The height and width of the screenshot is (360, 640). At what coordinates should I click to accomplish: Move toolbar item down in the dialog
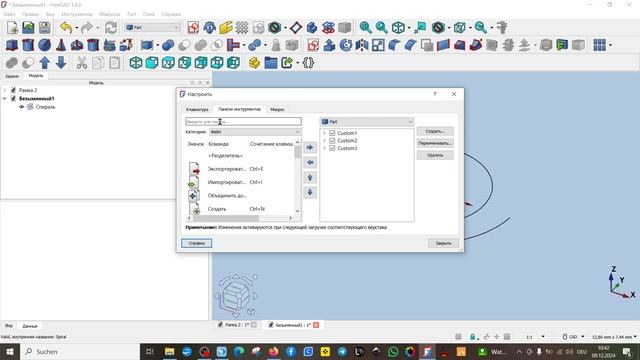310,192
